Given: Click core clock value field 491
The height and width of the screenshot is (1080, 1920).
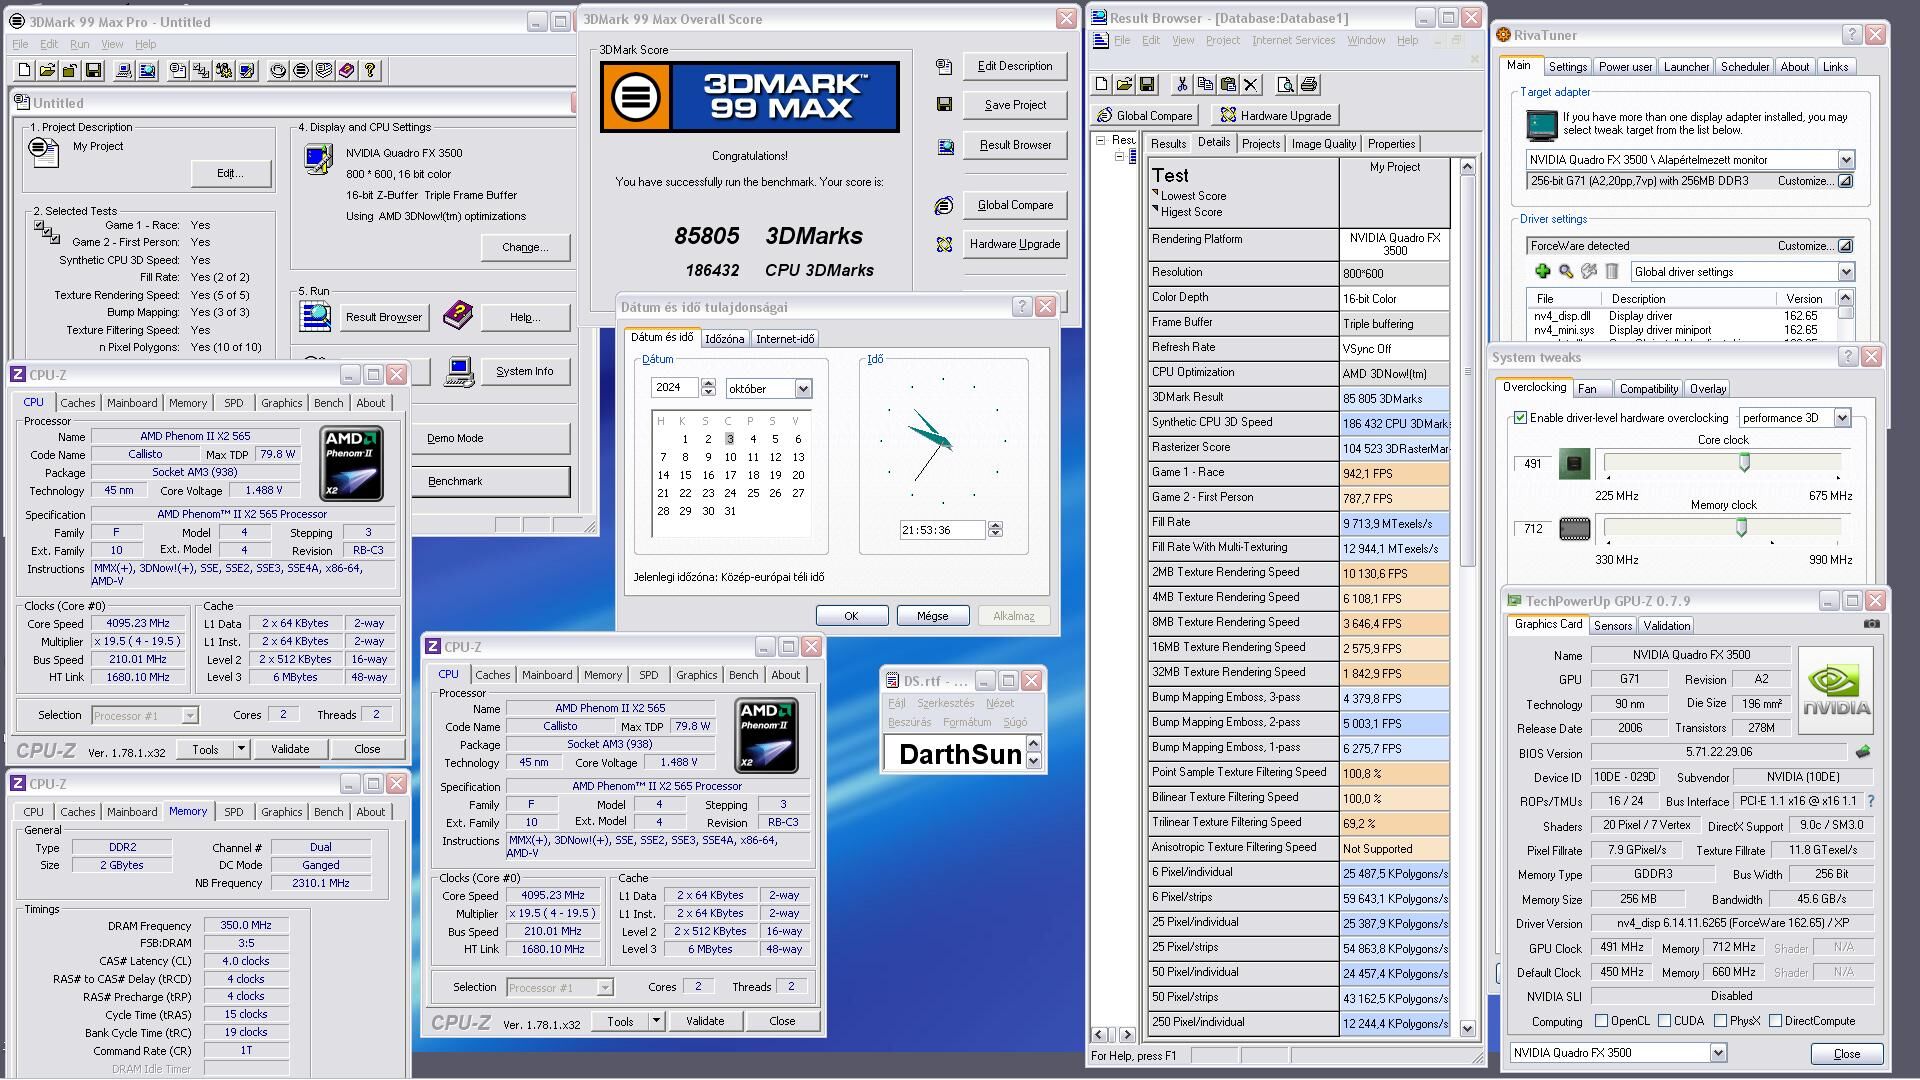Looking at the screenshot, I should [1533, 464].
